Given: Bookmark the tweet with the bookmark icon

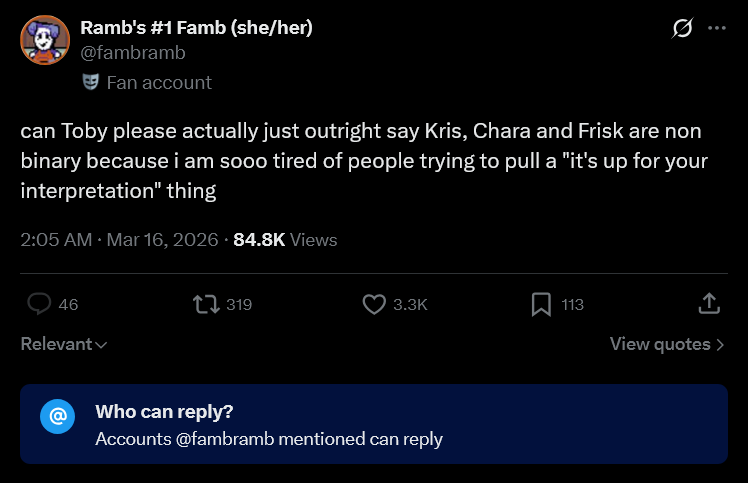Looking at the screenshot, I should point(541,304).
